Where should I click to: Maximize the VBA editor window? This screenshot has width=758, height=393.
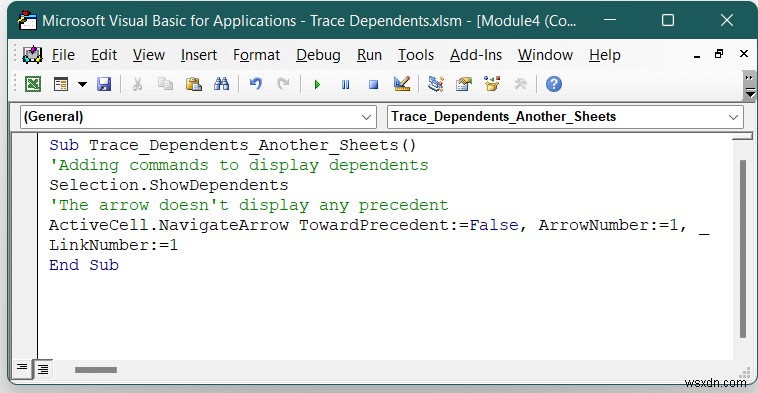click(668, 20)
